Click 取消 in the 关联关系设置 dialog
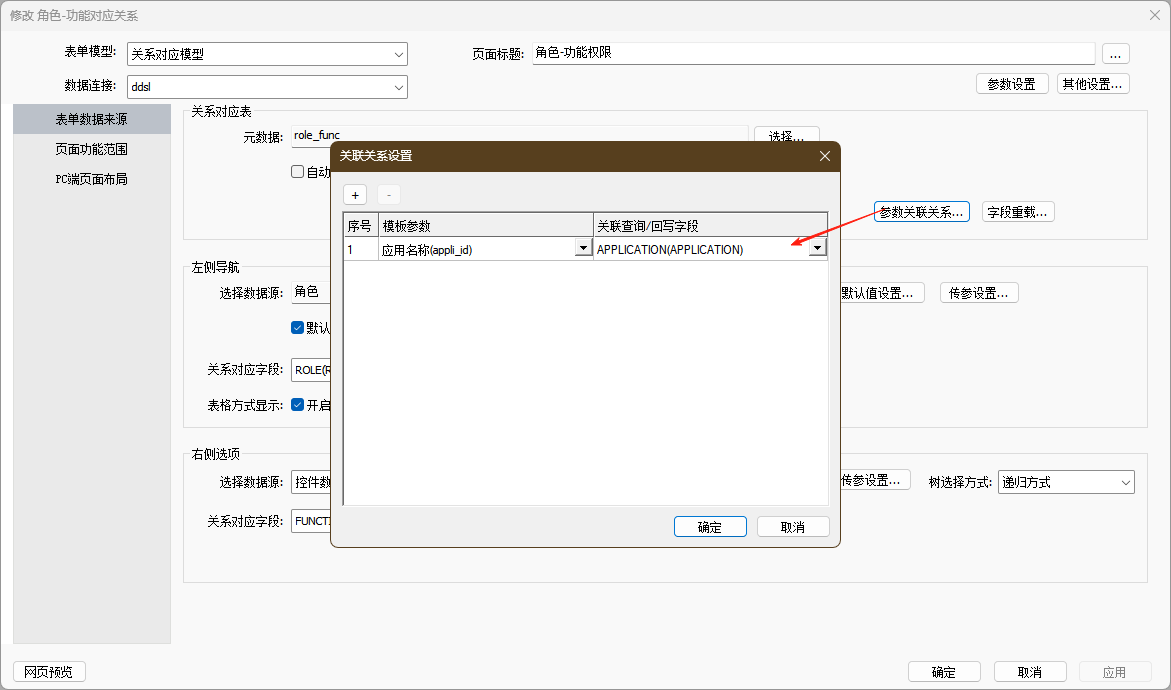Image resolution: width=1171 pixels, height=690 pixels. [793, 527]
